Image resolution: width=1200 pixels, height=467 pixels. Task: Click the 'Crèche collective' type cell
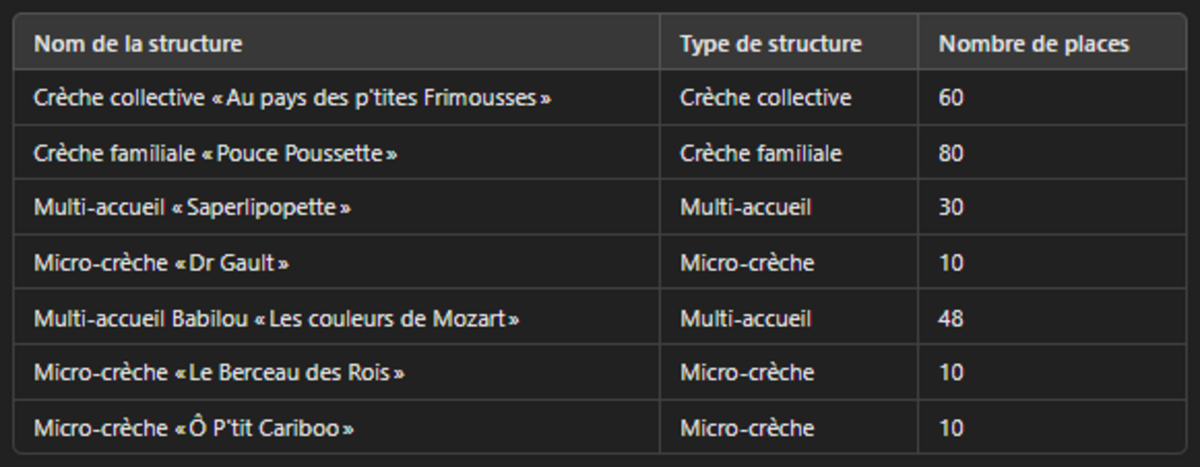point(765,98)
